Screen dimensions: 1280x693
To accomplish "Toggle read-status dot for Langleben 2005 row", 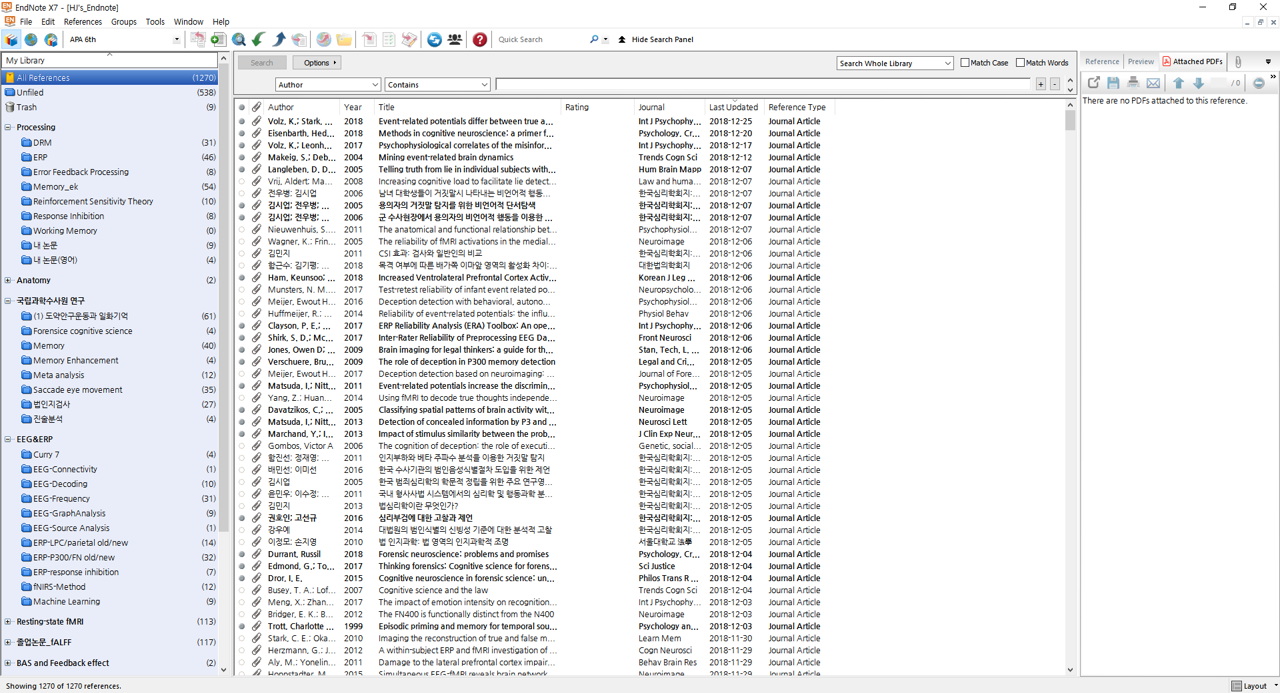I will click(242, 169).
